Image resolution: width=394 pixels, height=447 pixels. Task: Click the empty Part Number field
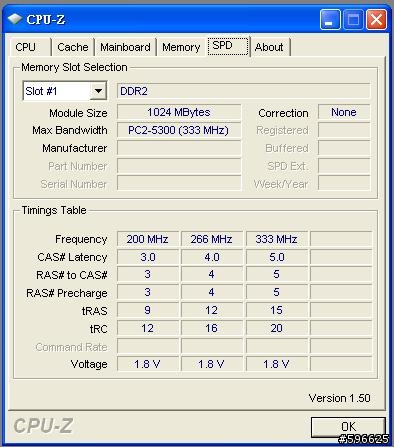click(x=179, y=166)
